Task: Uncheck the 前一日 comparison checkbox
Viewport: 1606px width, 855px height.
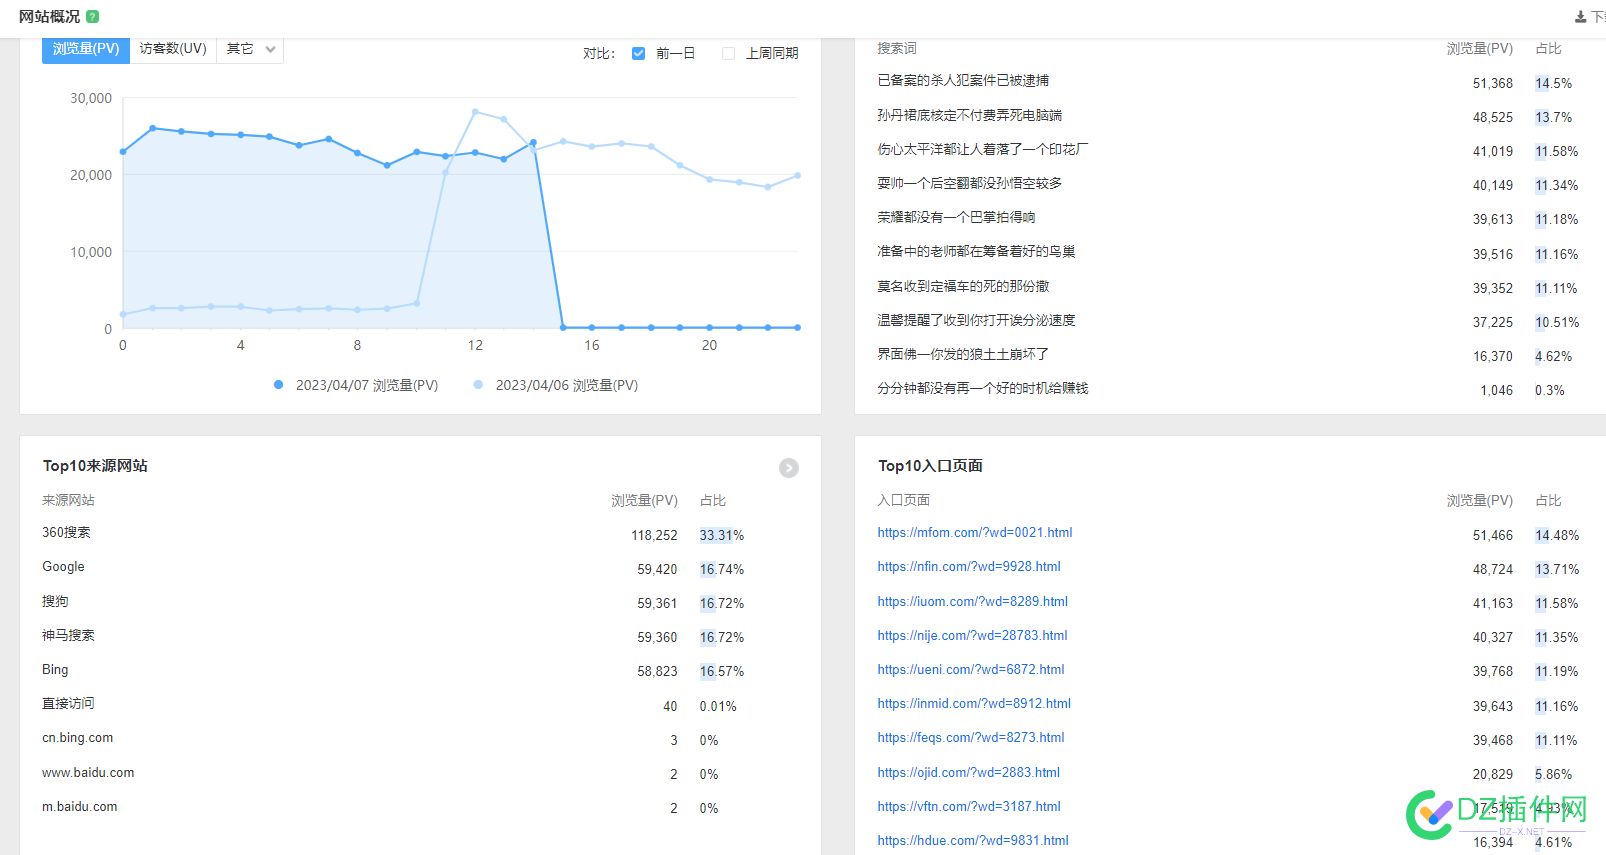Action: tap(639, 54)
